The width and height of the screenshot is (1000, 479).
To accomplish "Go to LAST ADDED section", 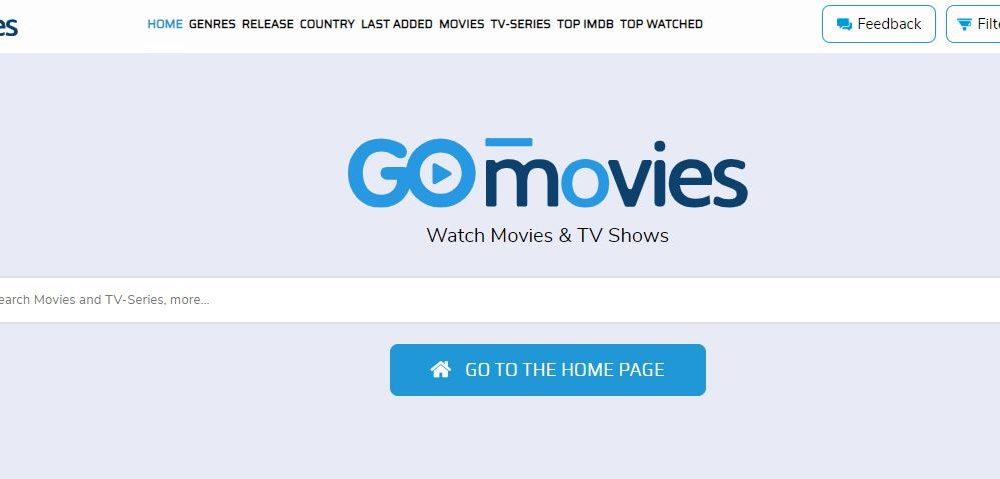I will tap(397, 24).
